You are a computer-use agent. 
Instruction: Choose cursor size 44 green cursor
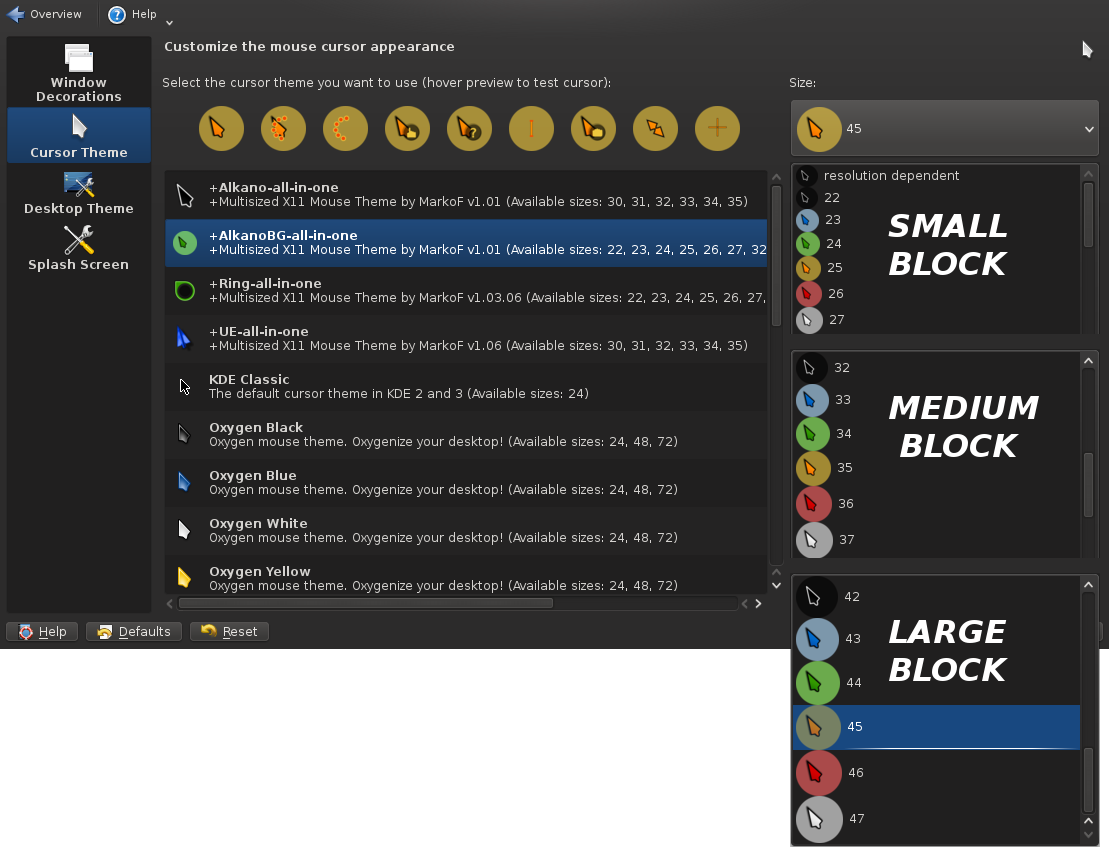(936, 682)
